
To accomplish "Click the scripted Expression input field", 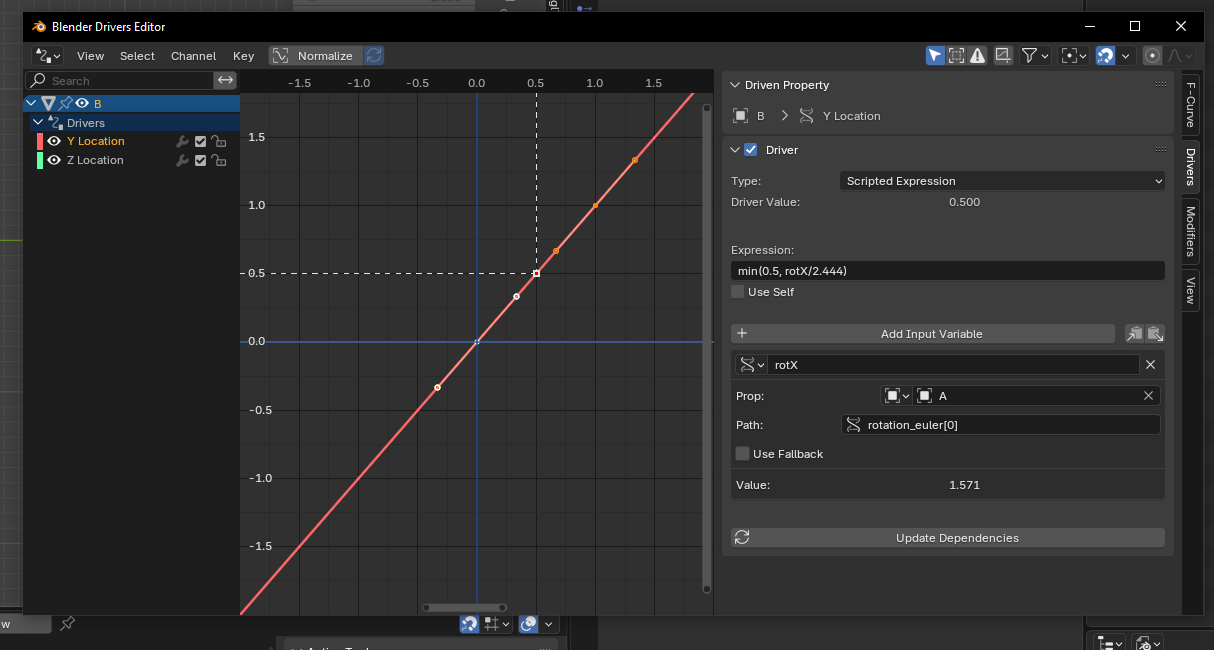I will click(948, 271).
